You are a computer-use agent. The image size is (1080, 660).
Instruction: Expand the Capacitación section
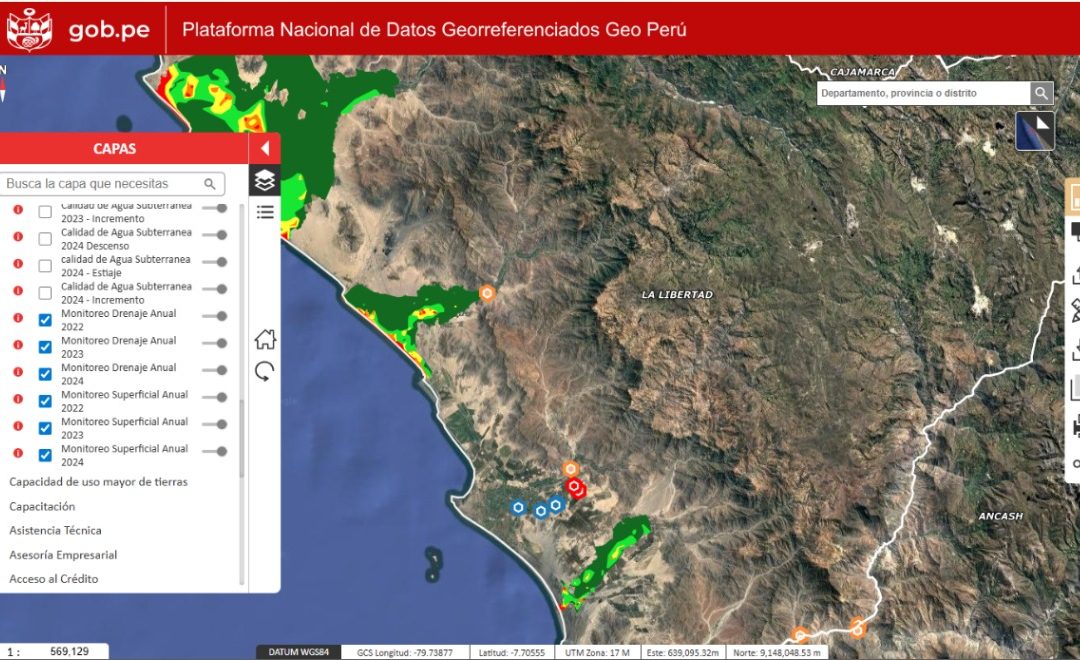pos(42,506)
